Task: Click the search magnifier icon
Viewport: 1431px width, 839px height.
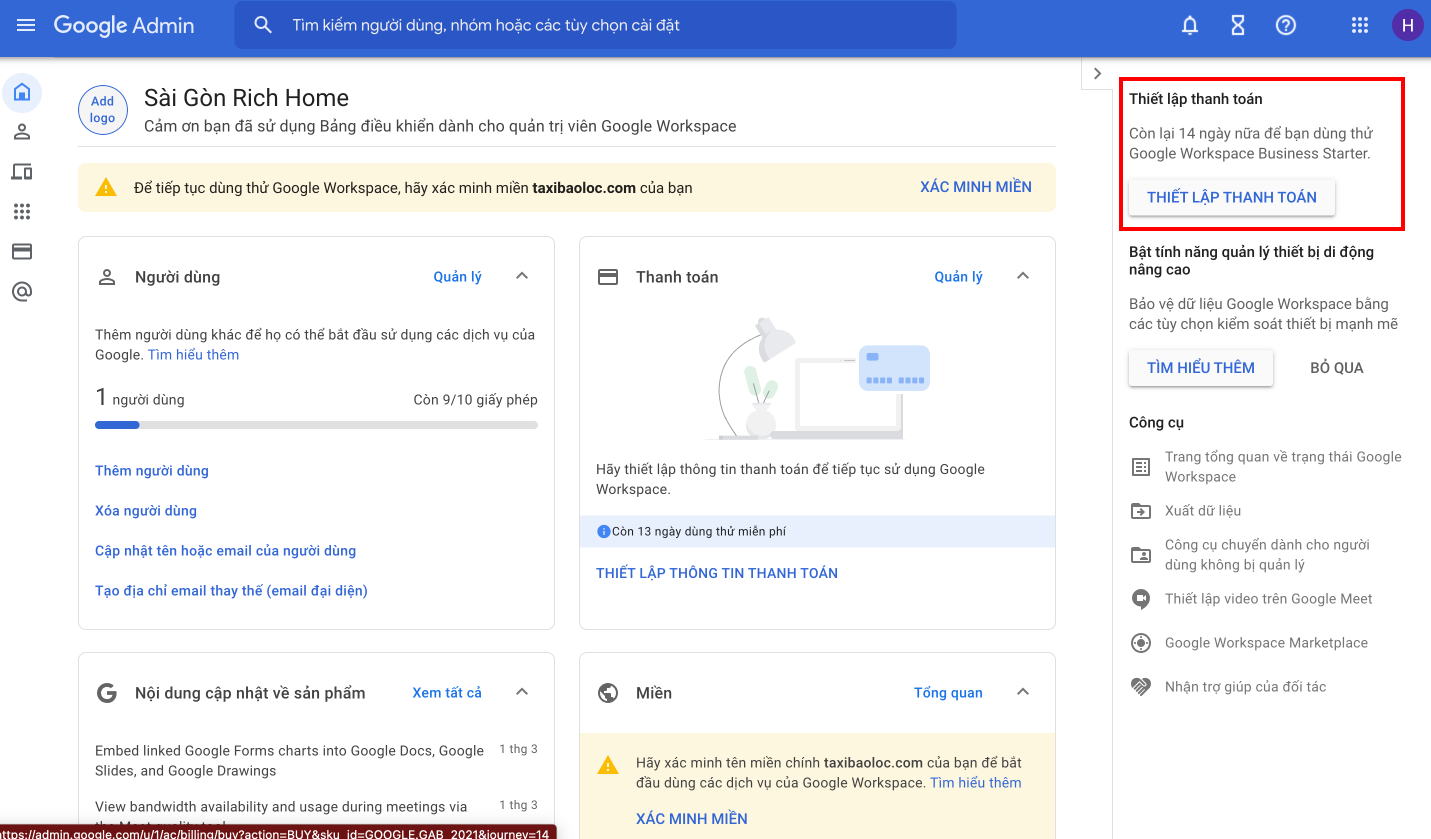Action: 263,25
